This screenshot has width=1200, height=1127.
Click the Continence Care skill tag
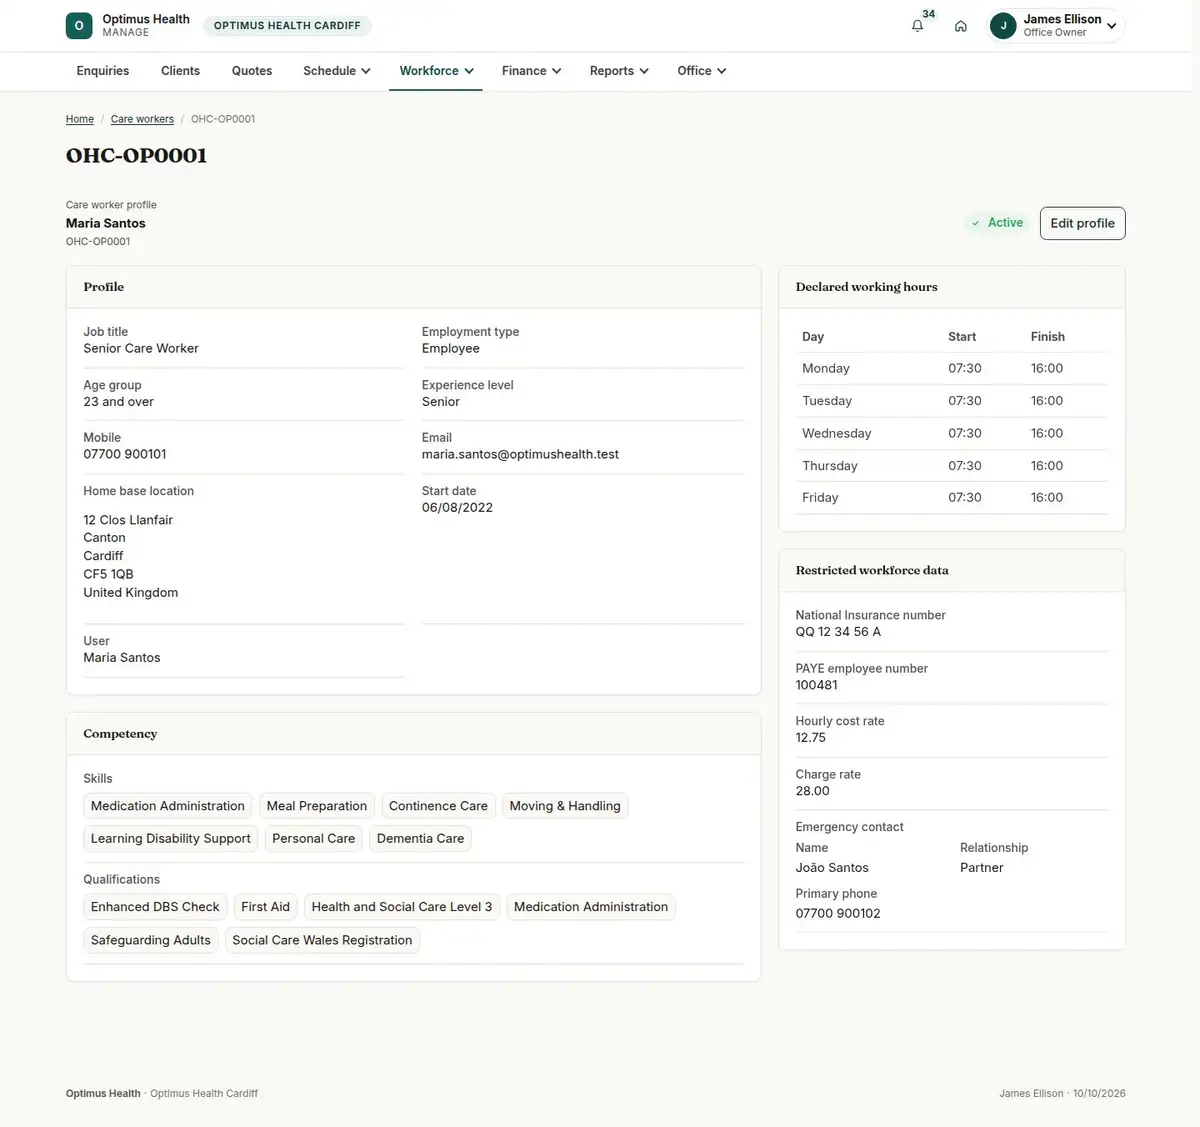[x=438, y=806]
